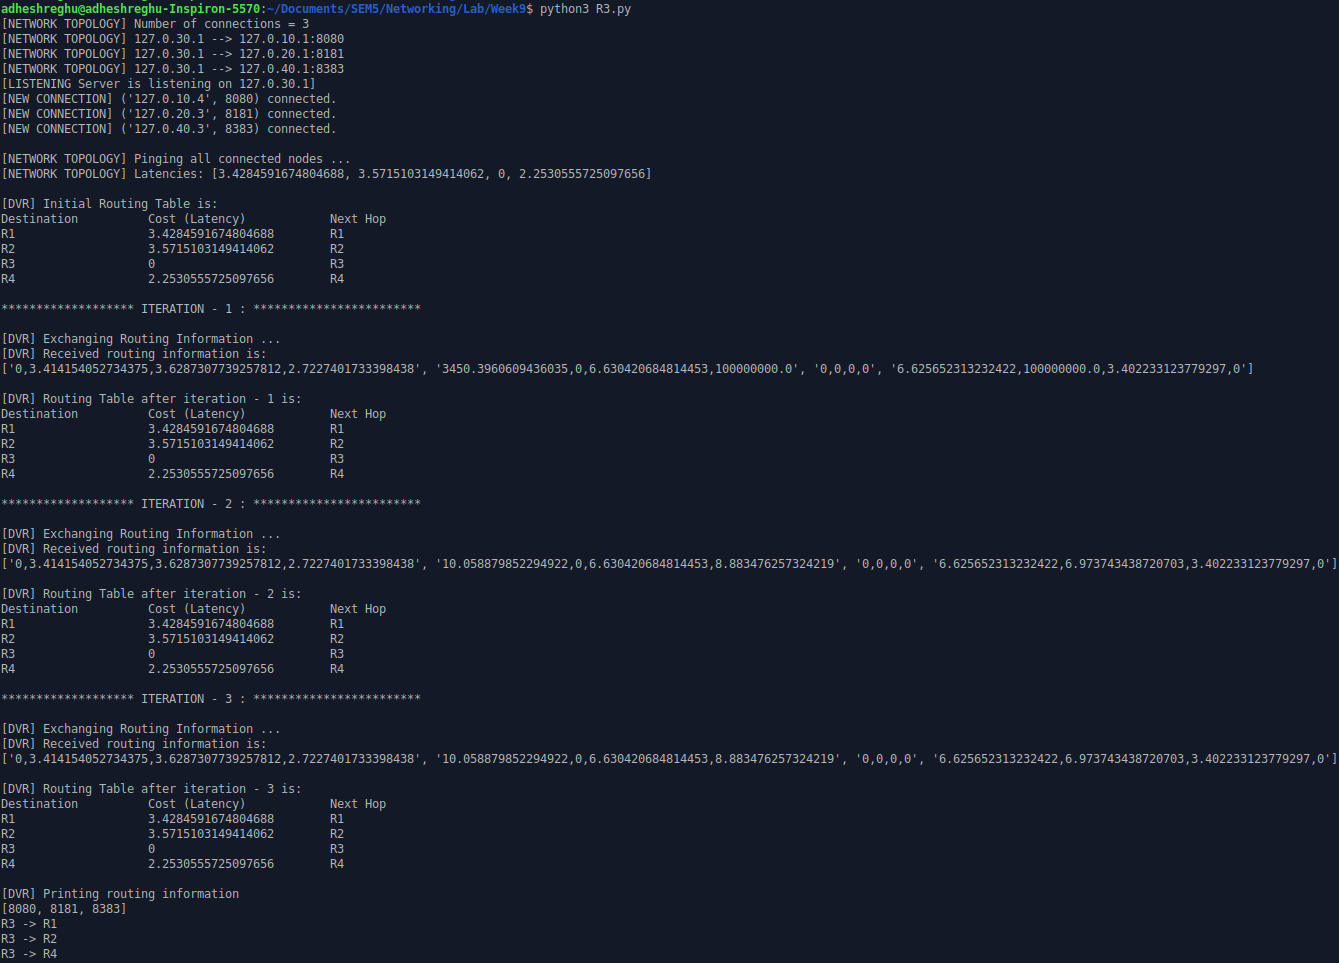The width and height of the screenshot is (1339, 963).
Task: Click the '127.0.30.1 --> 127.0.40.1:8383' topology line
Action: point(172,69)
